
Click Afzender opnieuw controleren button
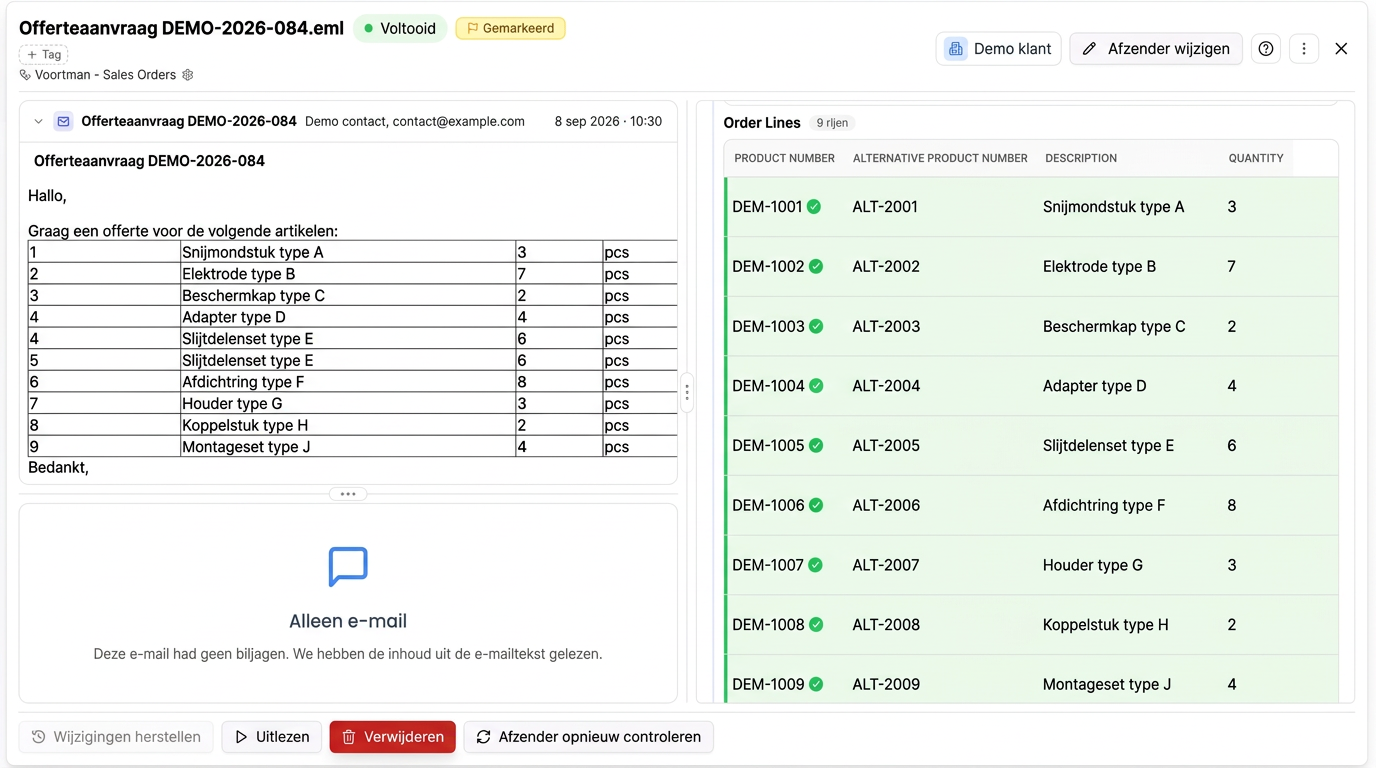tap(588, 737)
